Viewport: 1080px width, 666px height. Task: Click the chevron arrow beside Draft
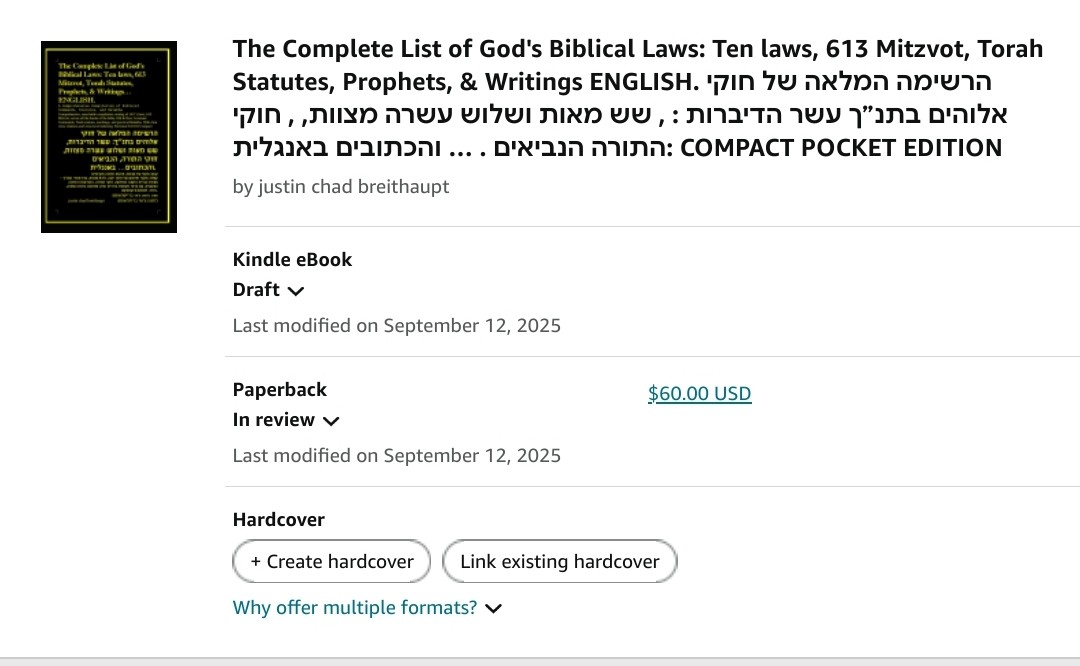point(295,291)
